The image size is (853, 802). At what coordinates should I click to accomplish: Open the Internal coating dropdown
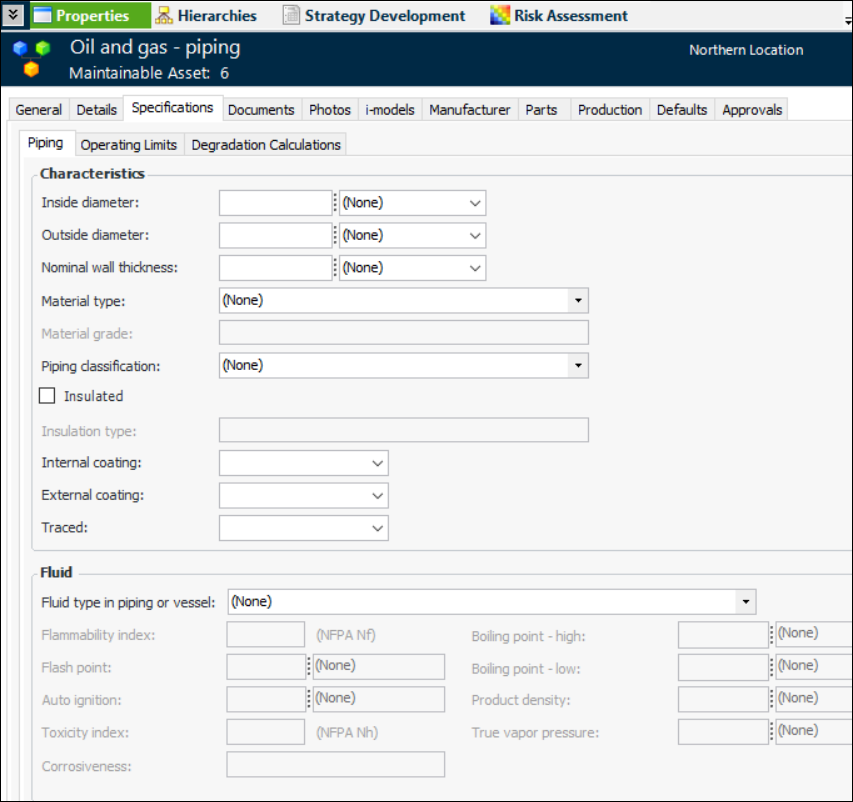[x=304, y=463]
